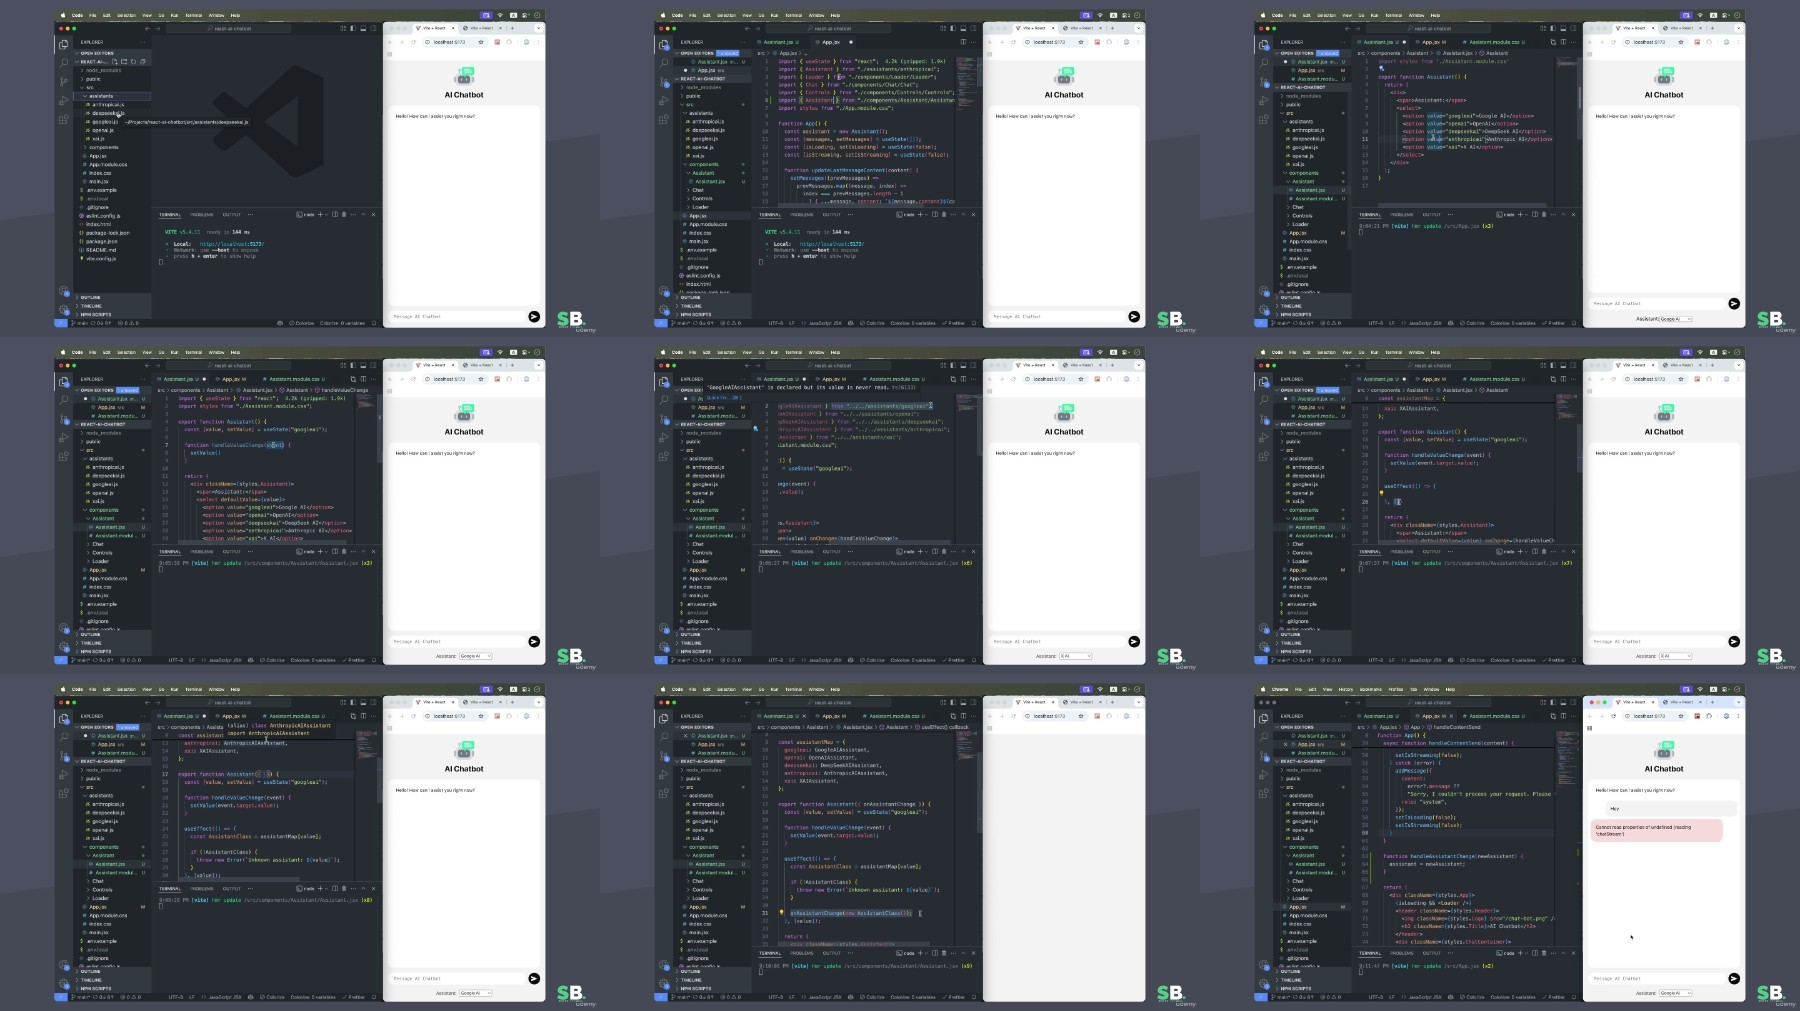Click New Folder icon in top-left screenshot's explorer
The height and width of the screenshot is (1011, 1800).
124,62
